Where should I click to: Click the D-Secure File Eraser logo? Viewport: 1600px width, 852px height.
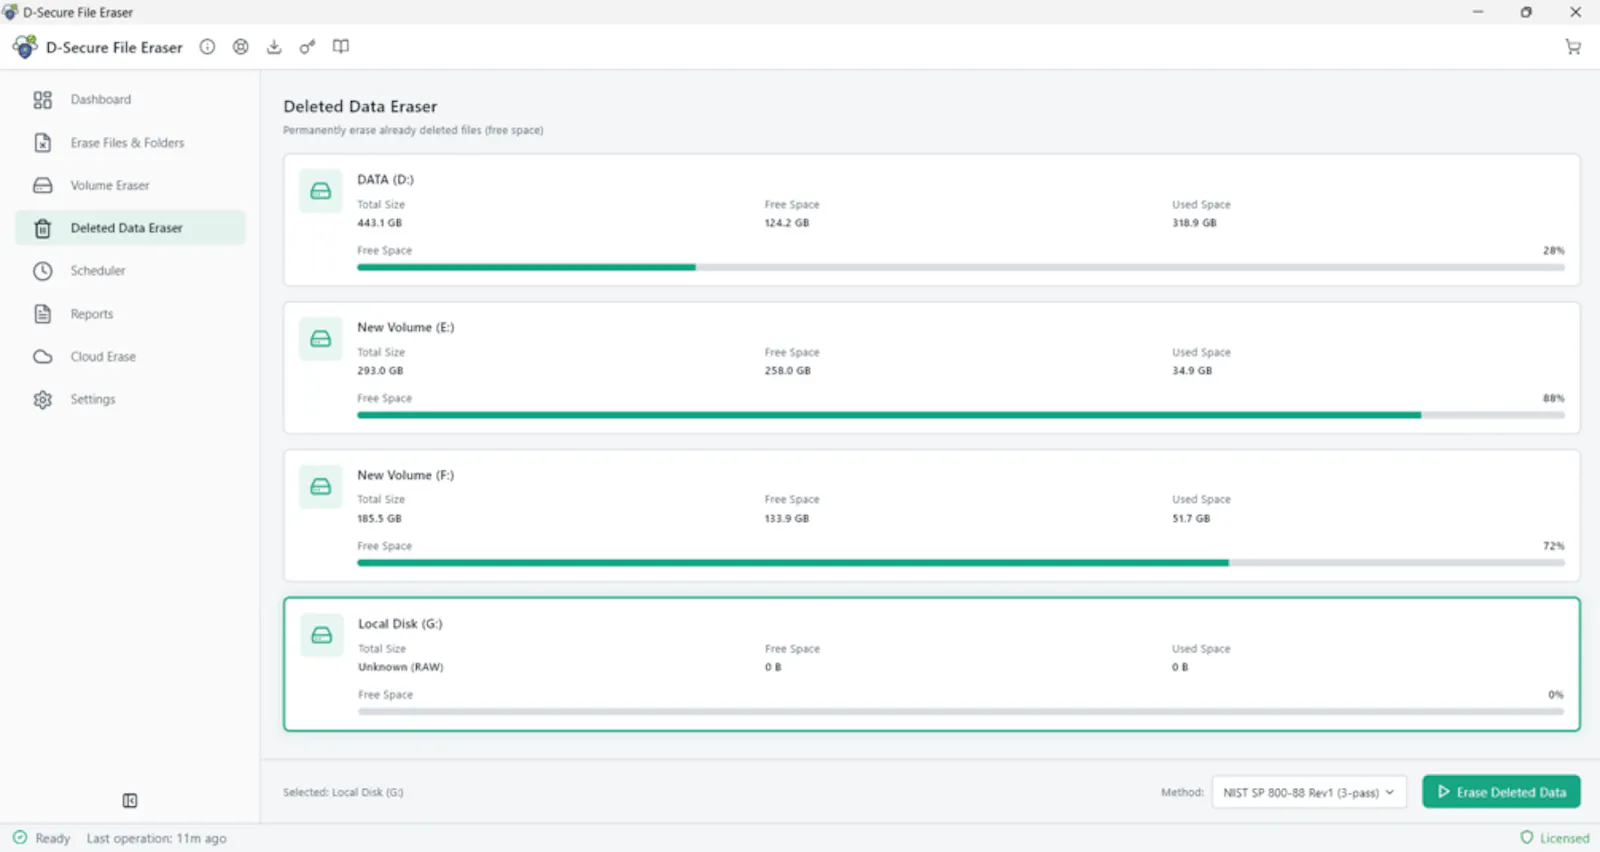[x=25, y=47]
